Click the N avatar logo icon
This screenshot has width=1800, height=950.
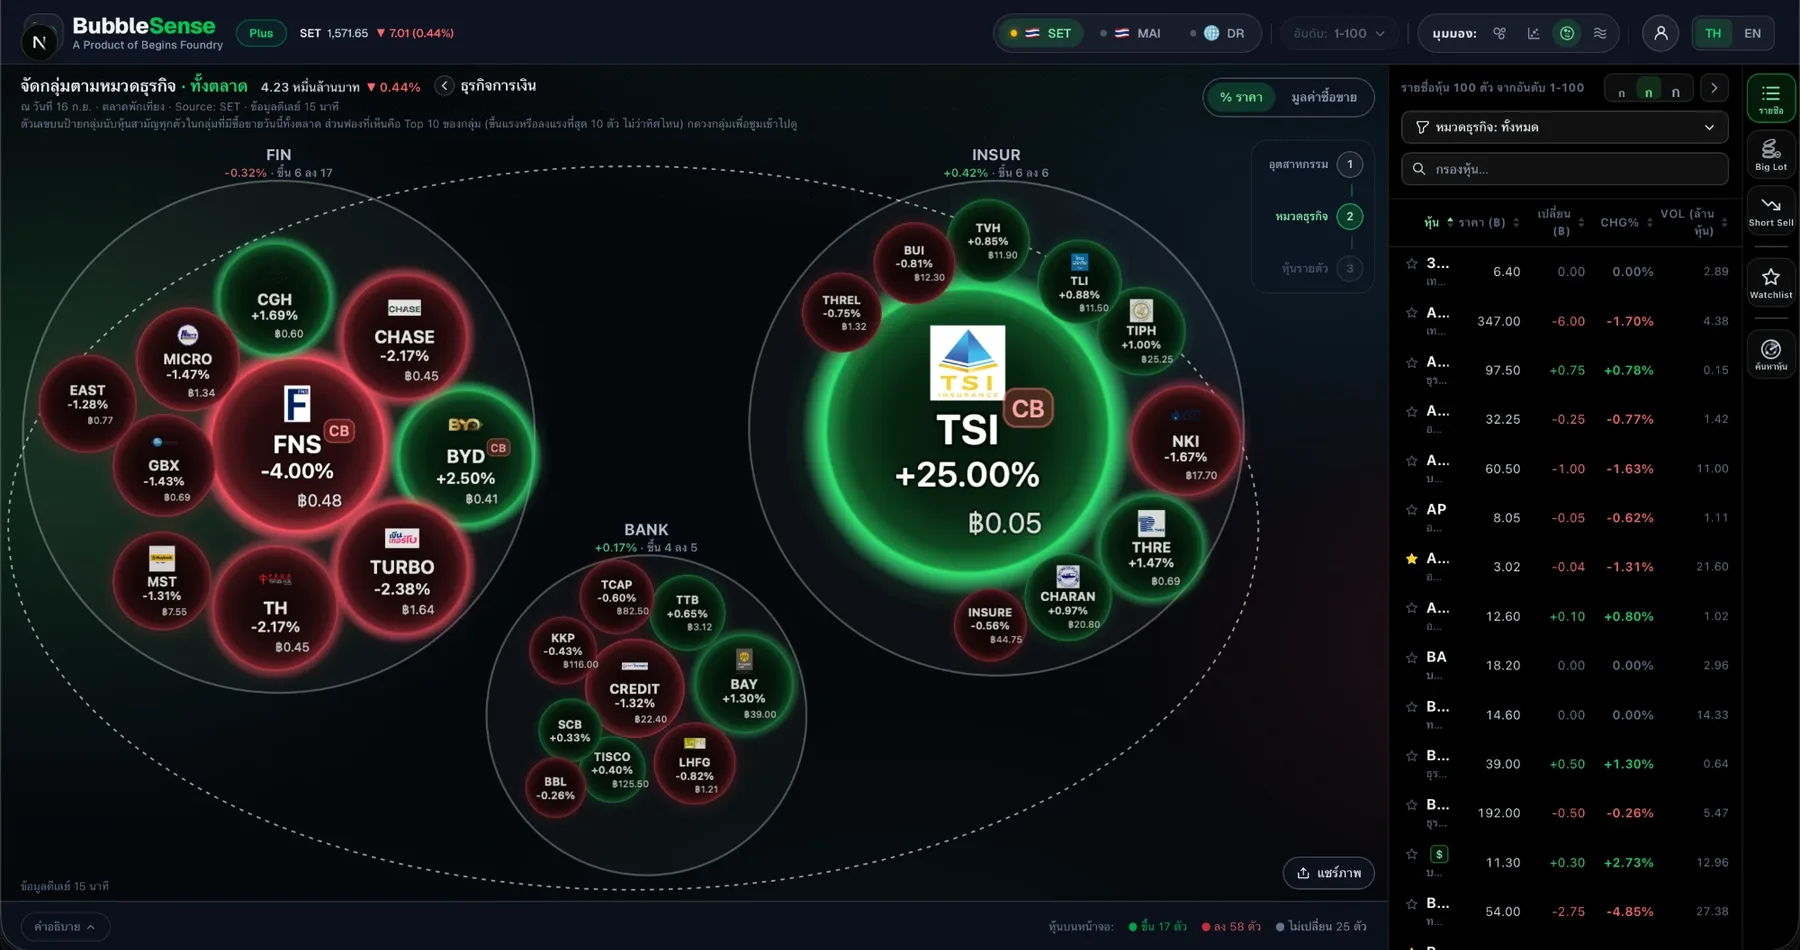39,41
